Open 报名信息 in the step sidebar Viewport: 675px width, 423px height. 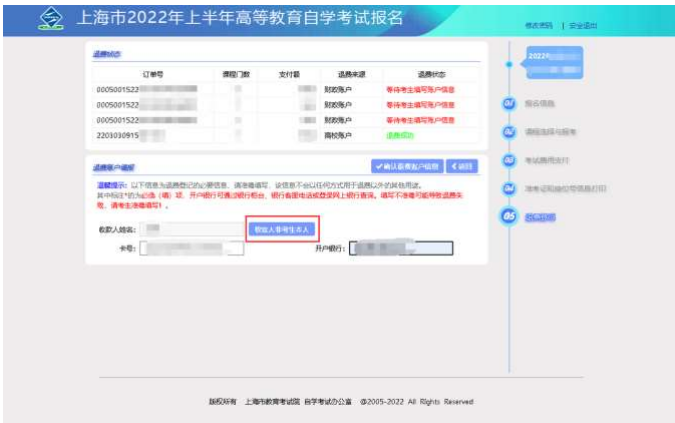click(x=540, y=103)
